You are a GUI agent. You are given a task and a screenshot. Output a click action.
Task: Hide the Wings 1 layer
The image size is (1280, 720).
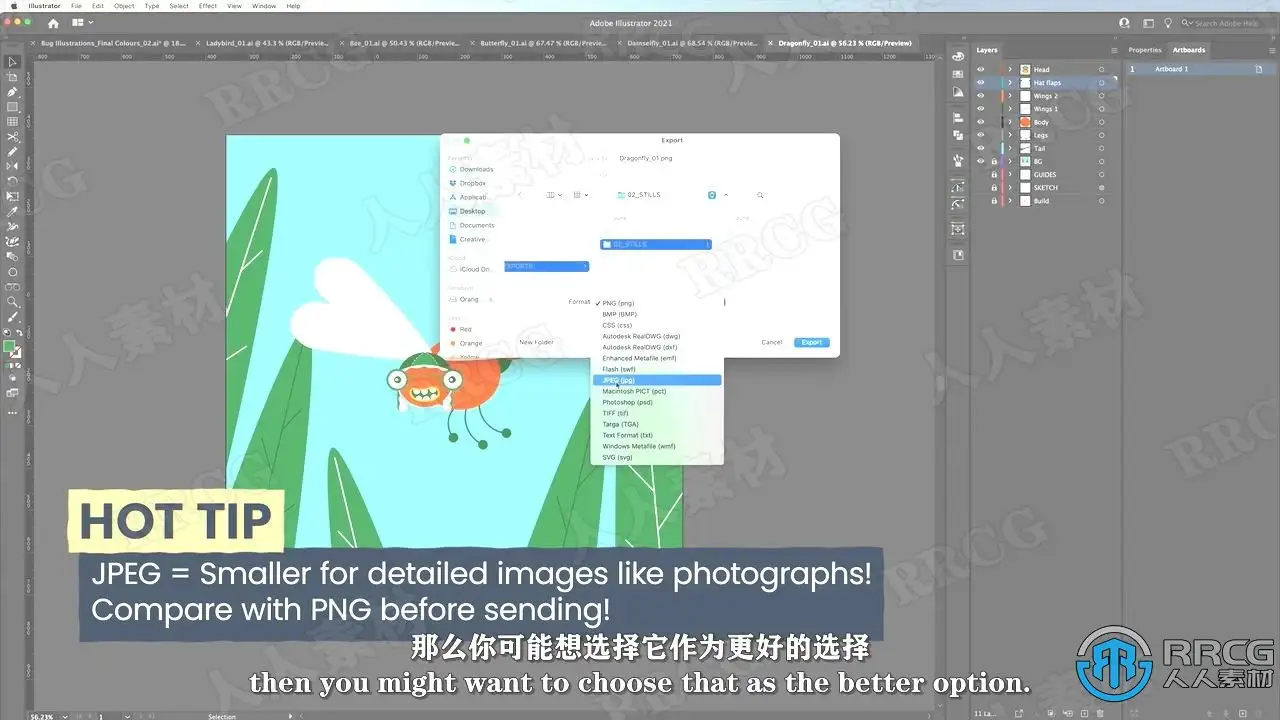point(980,109)
